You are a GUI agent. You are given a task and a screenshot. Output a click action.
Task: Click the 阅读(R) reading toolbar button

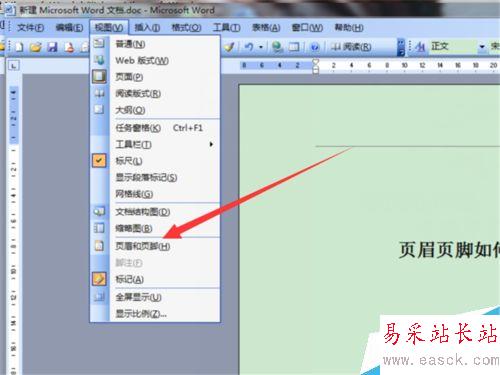351,47
